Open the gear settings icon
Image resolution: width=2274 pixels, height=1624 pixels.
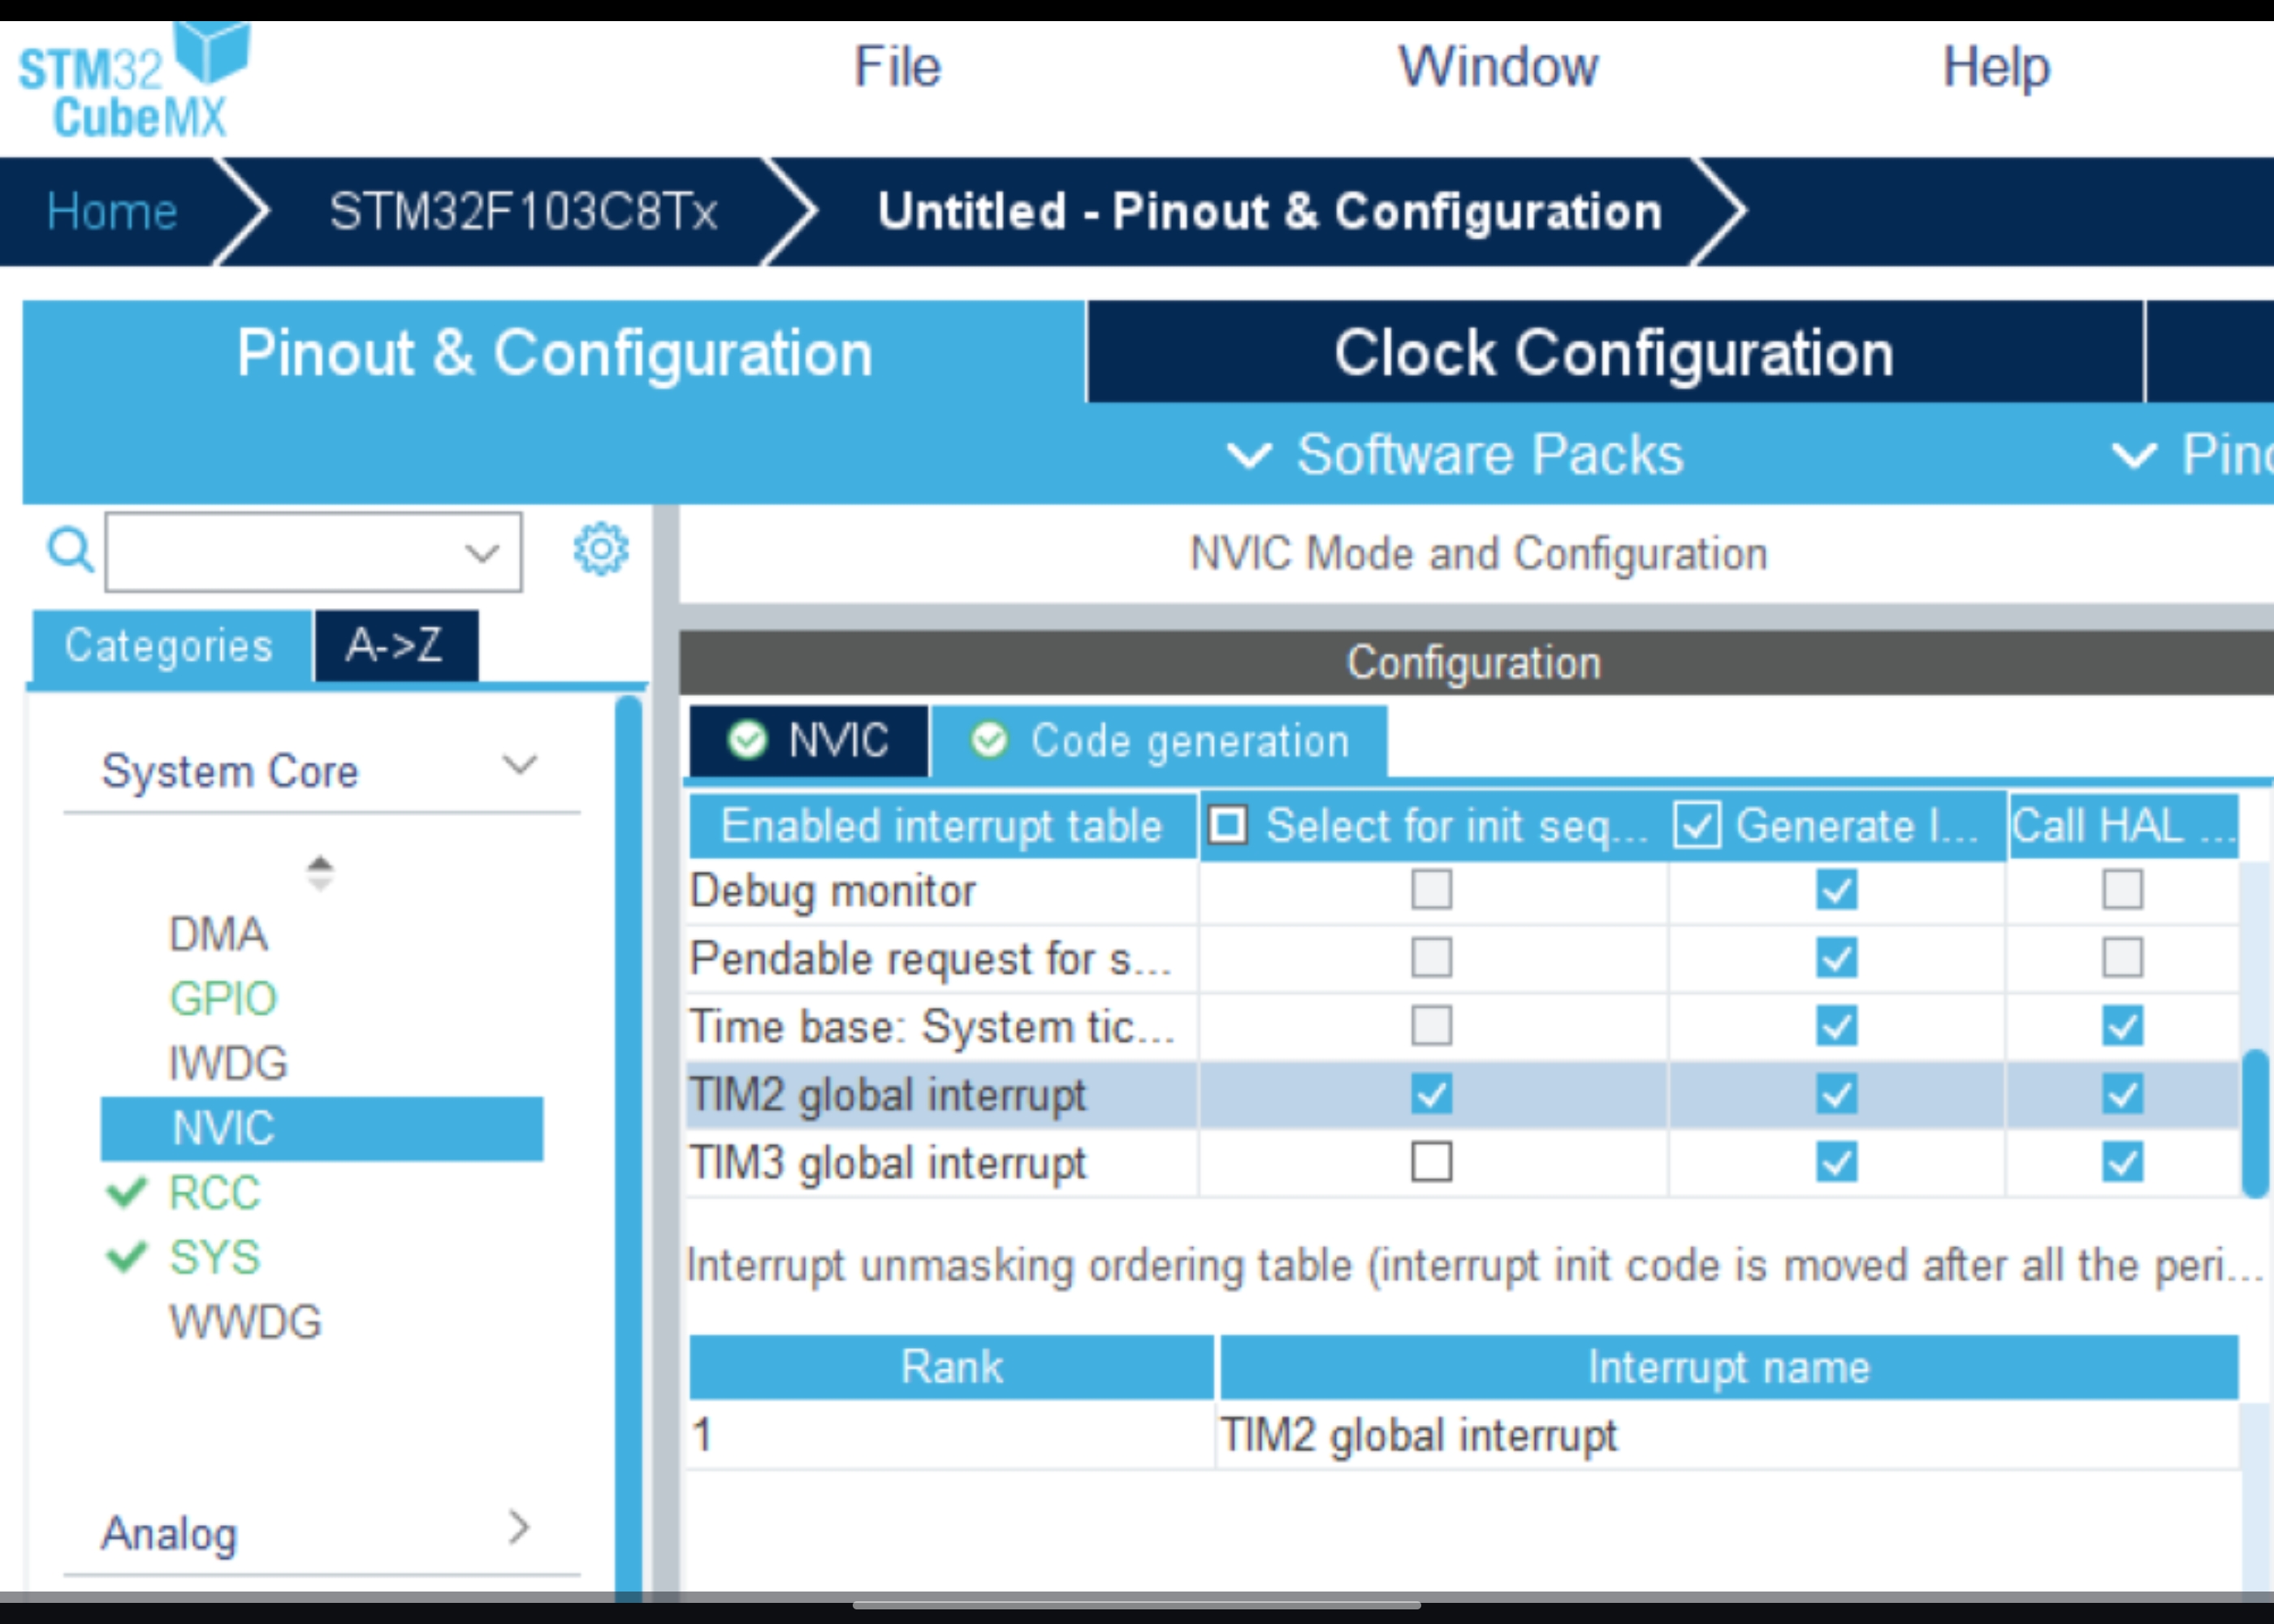coord(601,548)
